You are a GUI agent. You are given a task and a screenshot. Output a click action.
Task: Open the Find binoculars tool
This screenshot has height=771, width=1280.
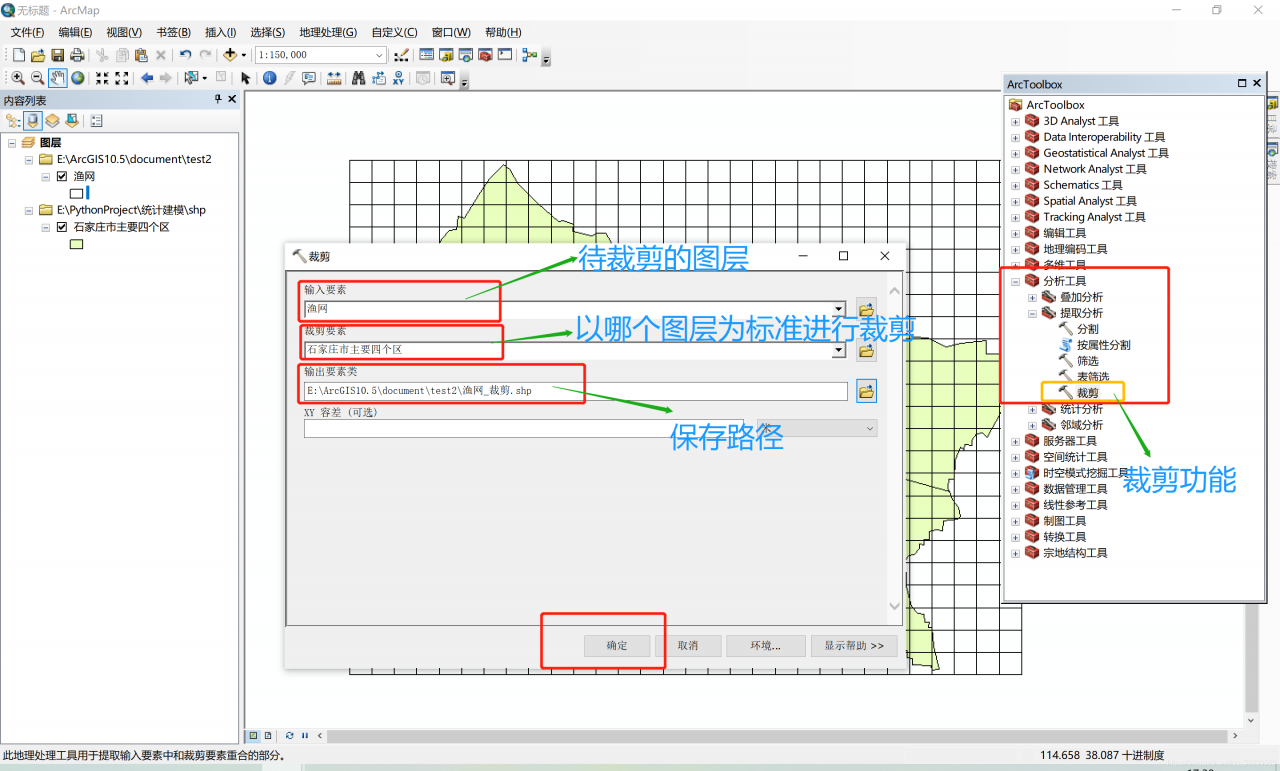(358, 78)
